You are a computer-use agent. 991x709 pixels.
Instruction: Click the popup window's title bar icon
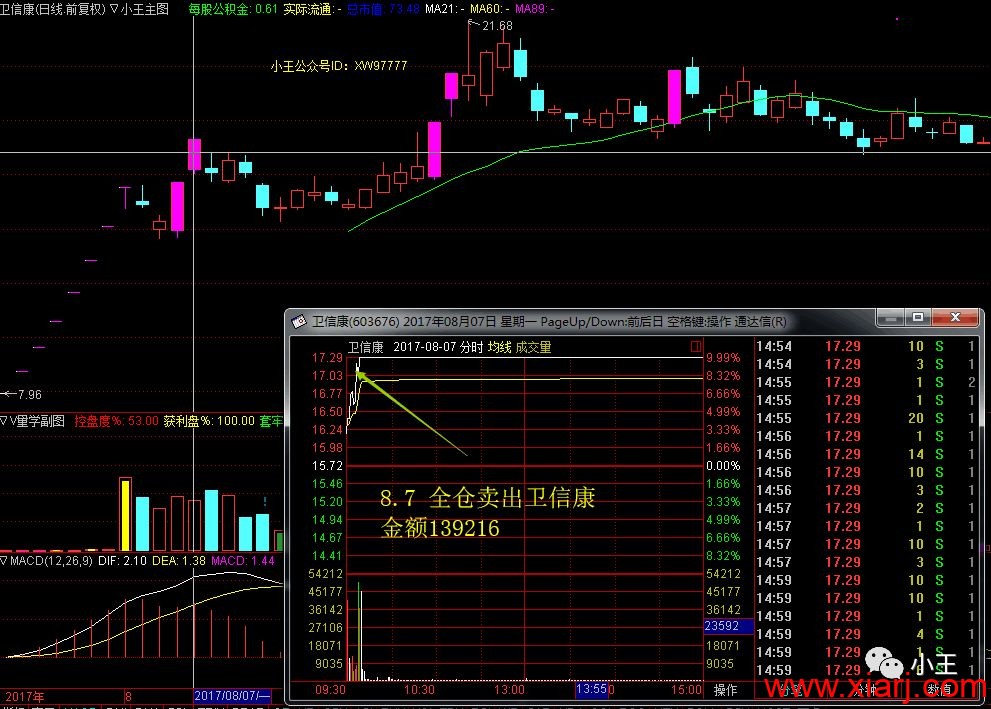(298, 322)
